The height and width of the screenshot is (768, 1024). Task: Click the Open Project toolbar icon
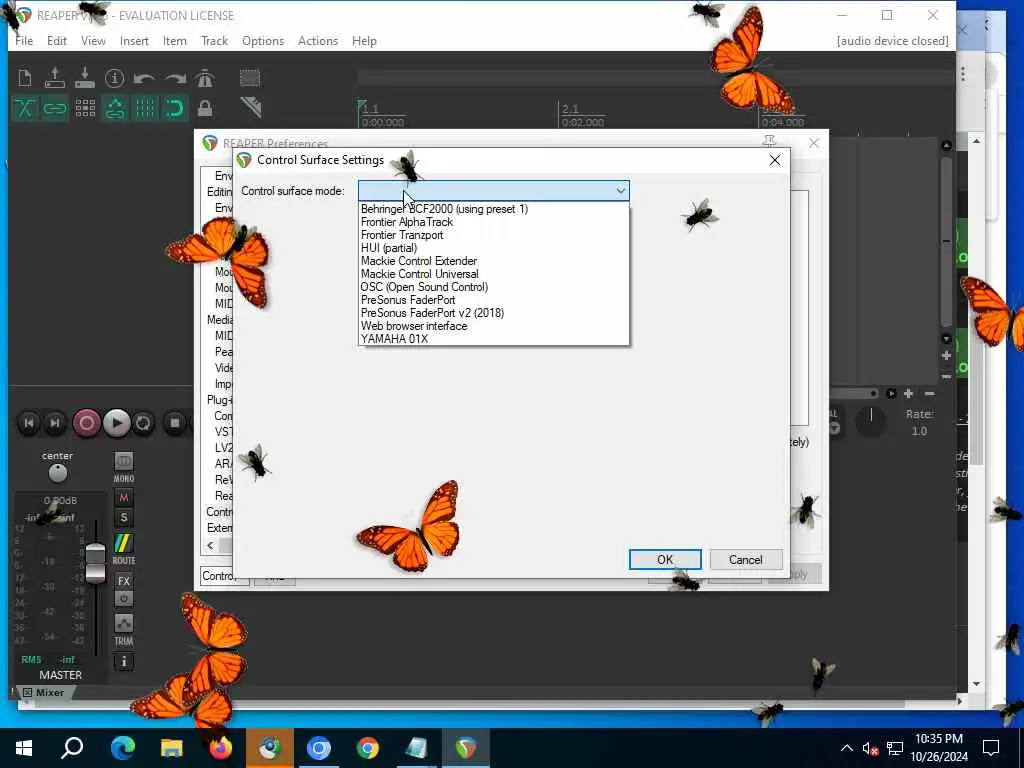[x=55, y=78]
